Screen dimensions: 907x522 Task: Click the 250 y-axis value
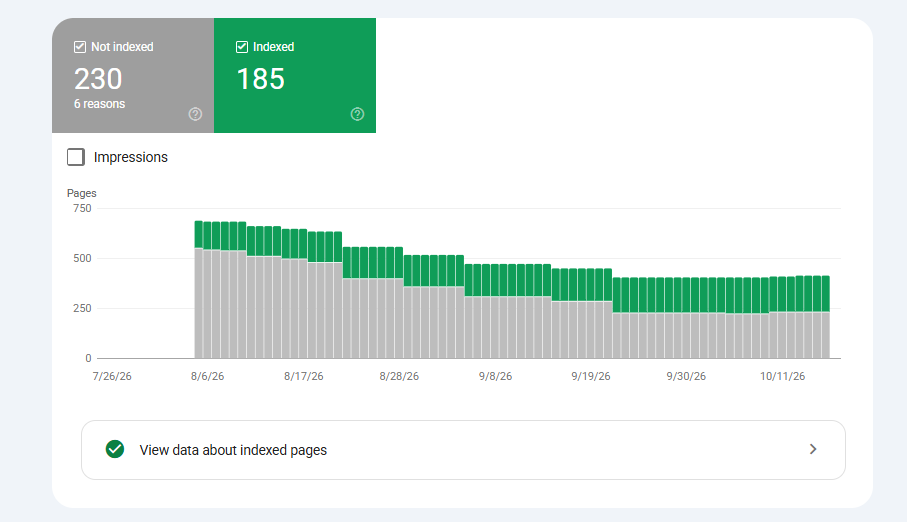(x=82, y=308)
